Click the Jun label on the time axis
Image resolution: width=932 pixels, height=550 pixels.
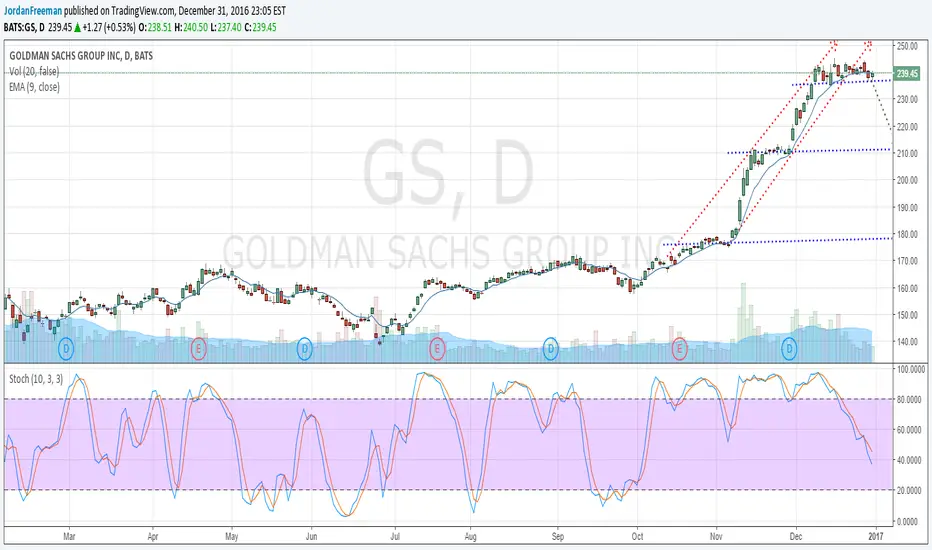311,536
